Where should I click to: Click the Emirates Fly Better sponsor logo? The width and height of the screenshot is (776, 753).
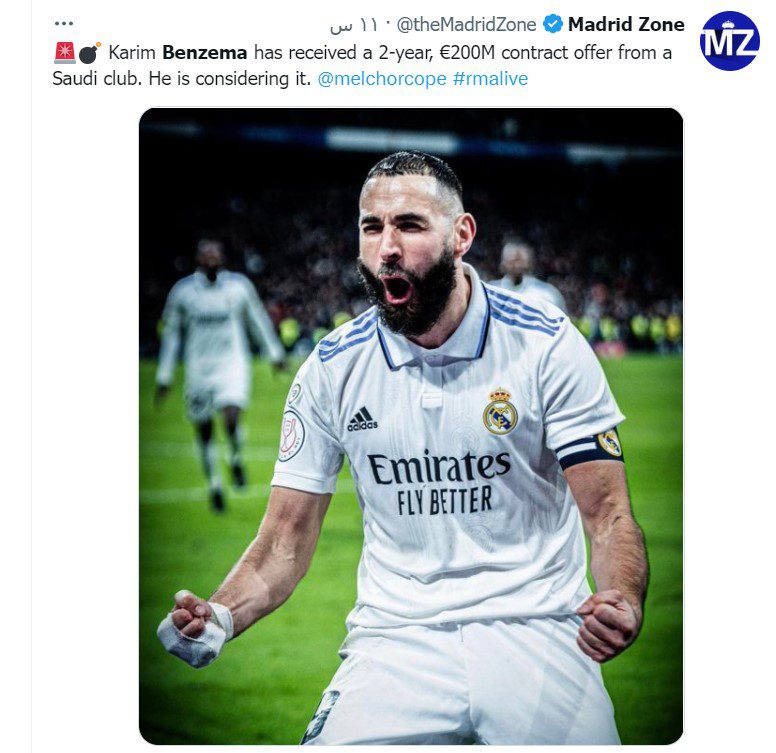[439, 482]
